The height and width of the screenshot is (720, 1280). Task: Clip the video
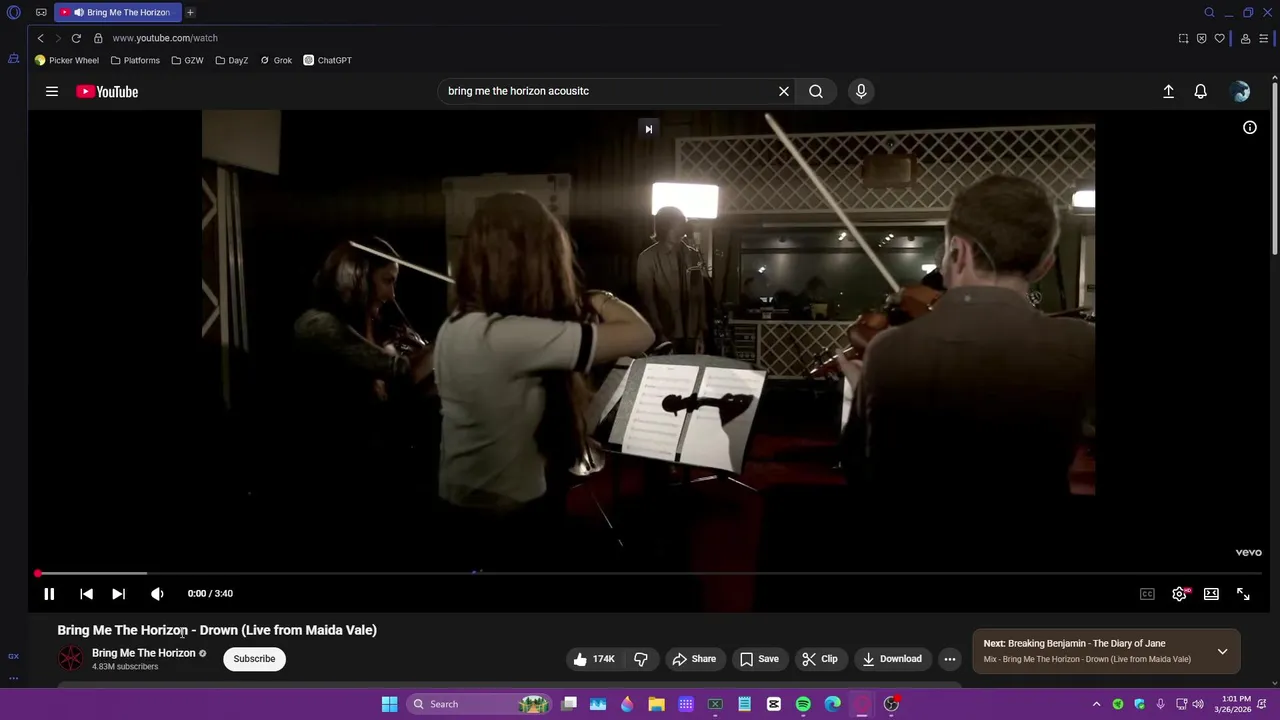click(820, 659)
